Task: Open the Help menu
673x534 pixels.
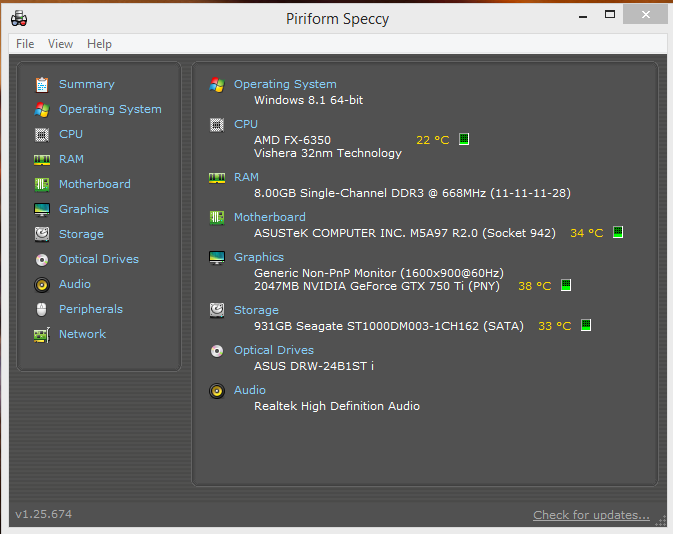Action: (99, 44)
